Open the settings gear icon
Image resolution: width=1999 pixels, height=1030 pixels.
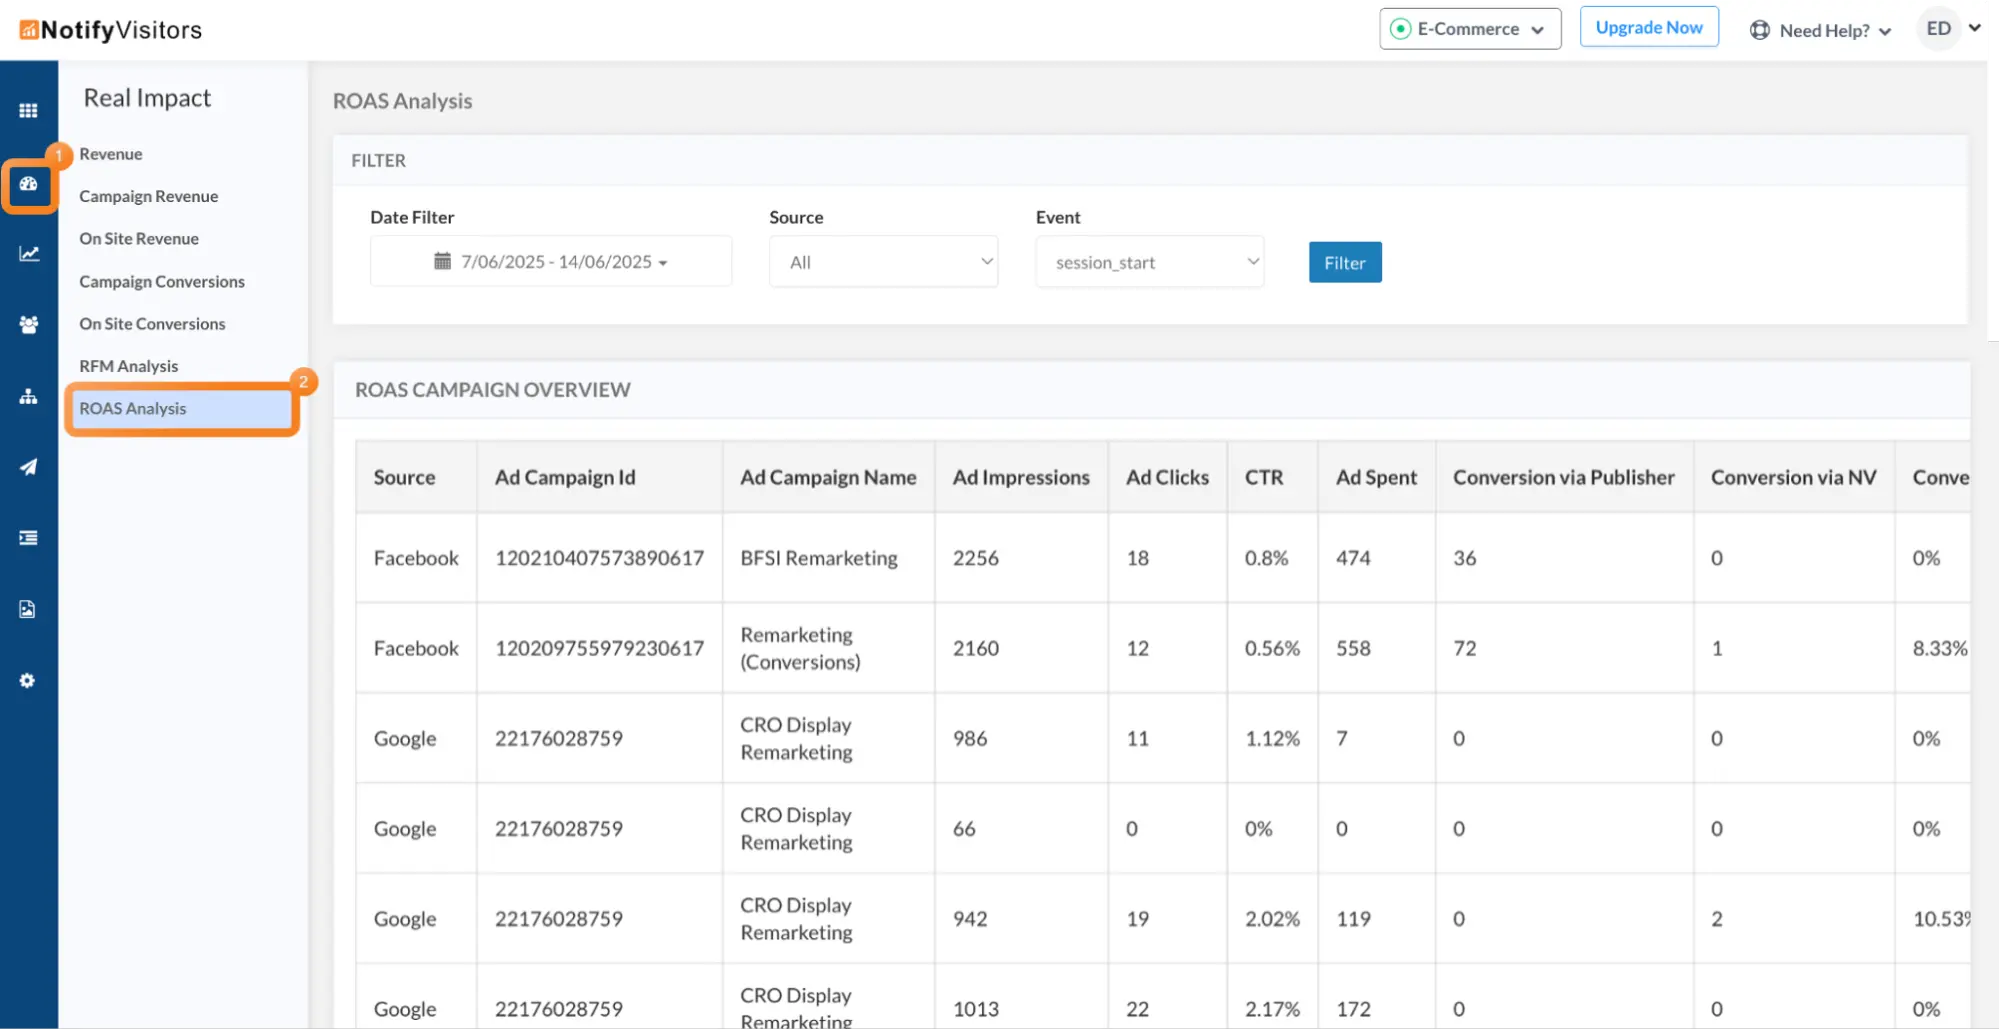[28, 681]
